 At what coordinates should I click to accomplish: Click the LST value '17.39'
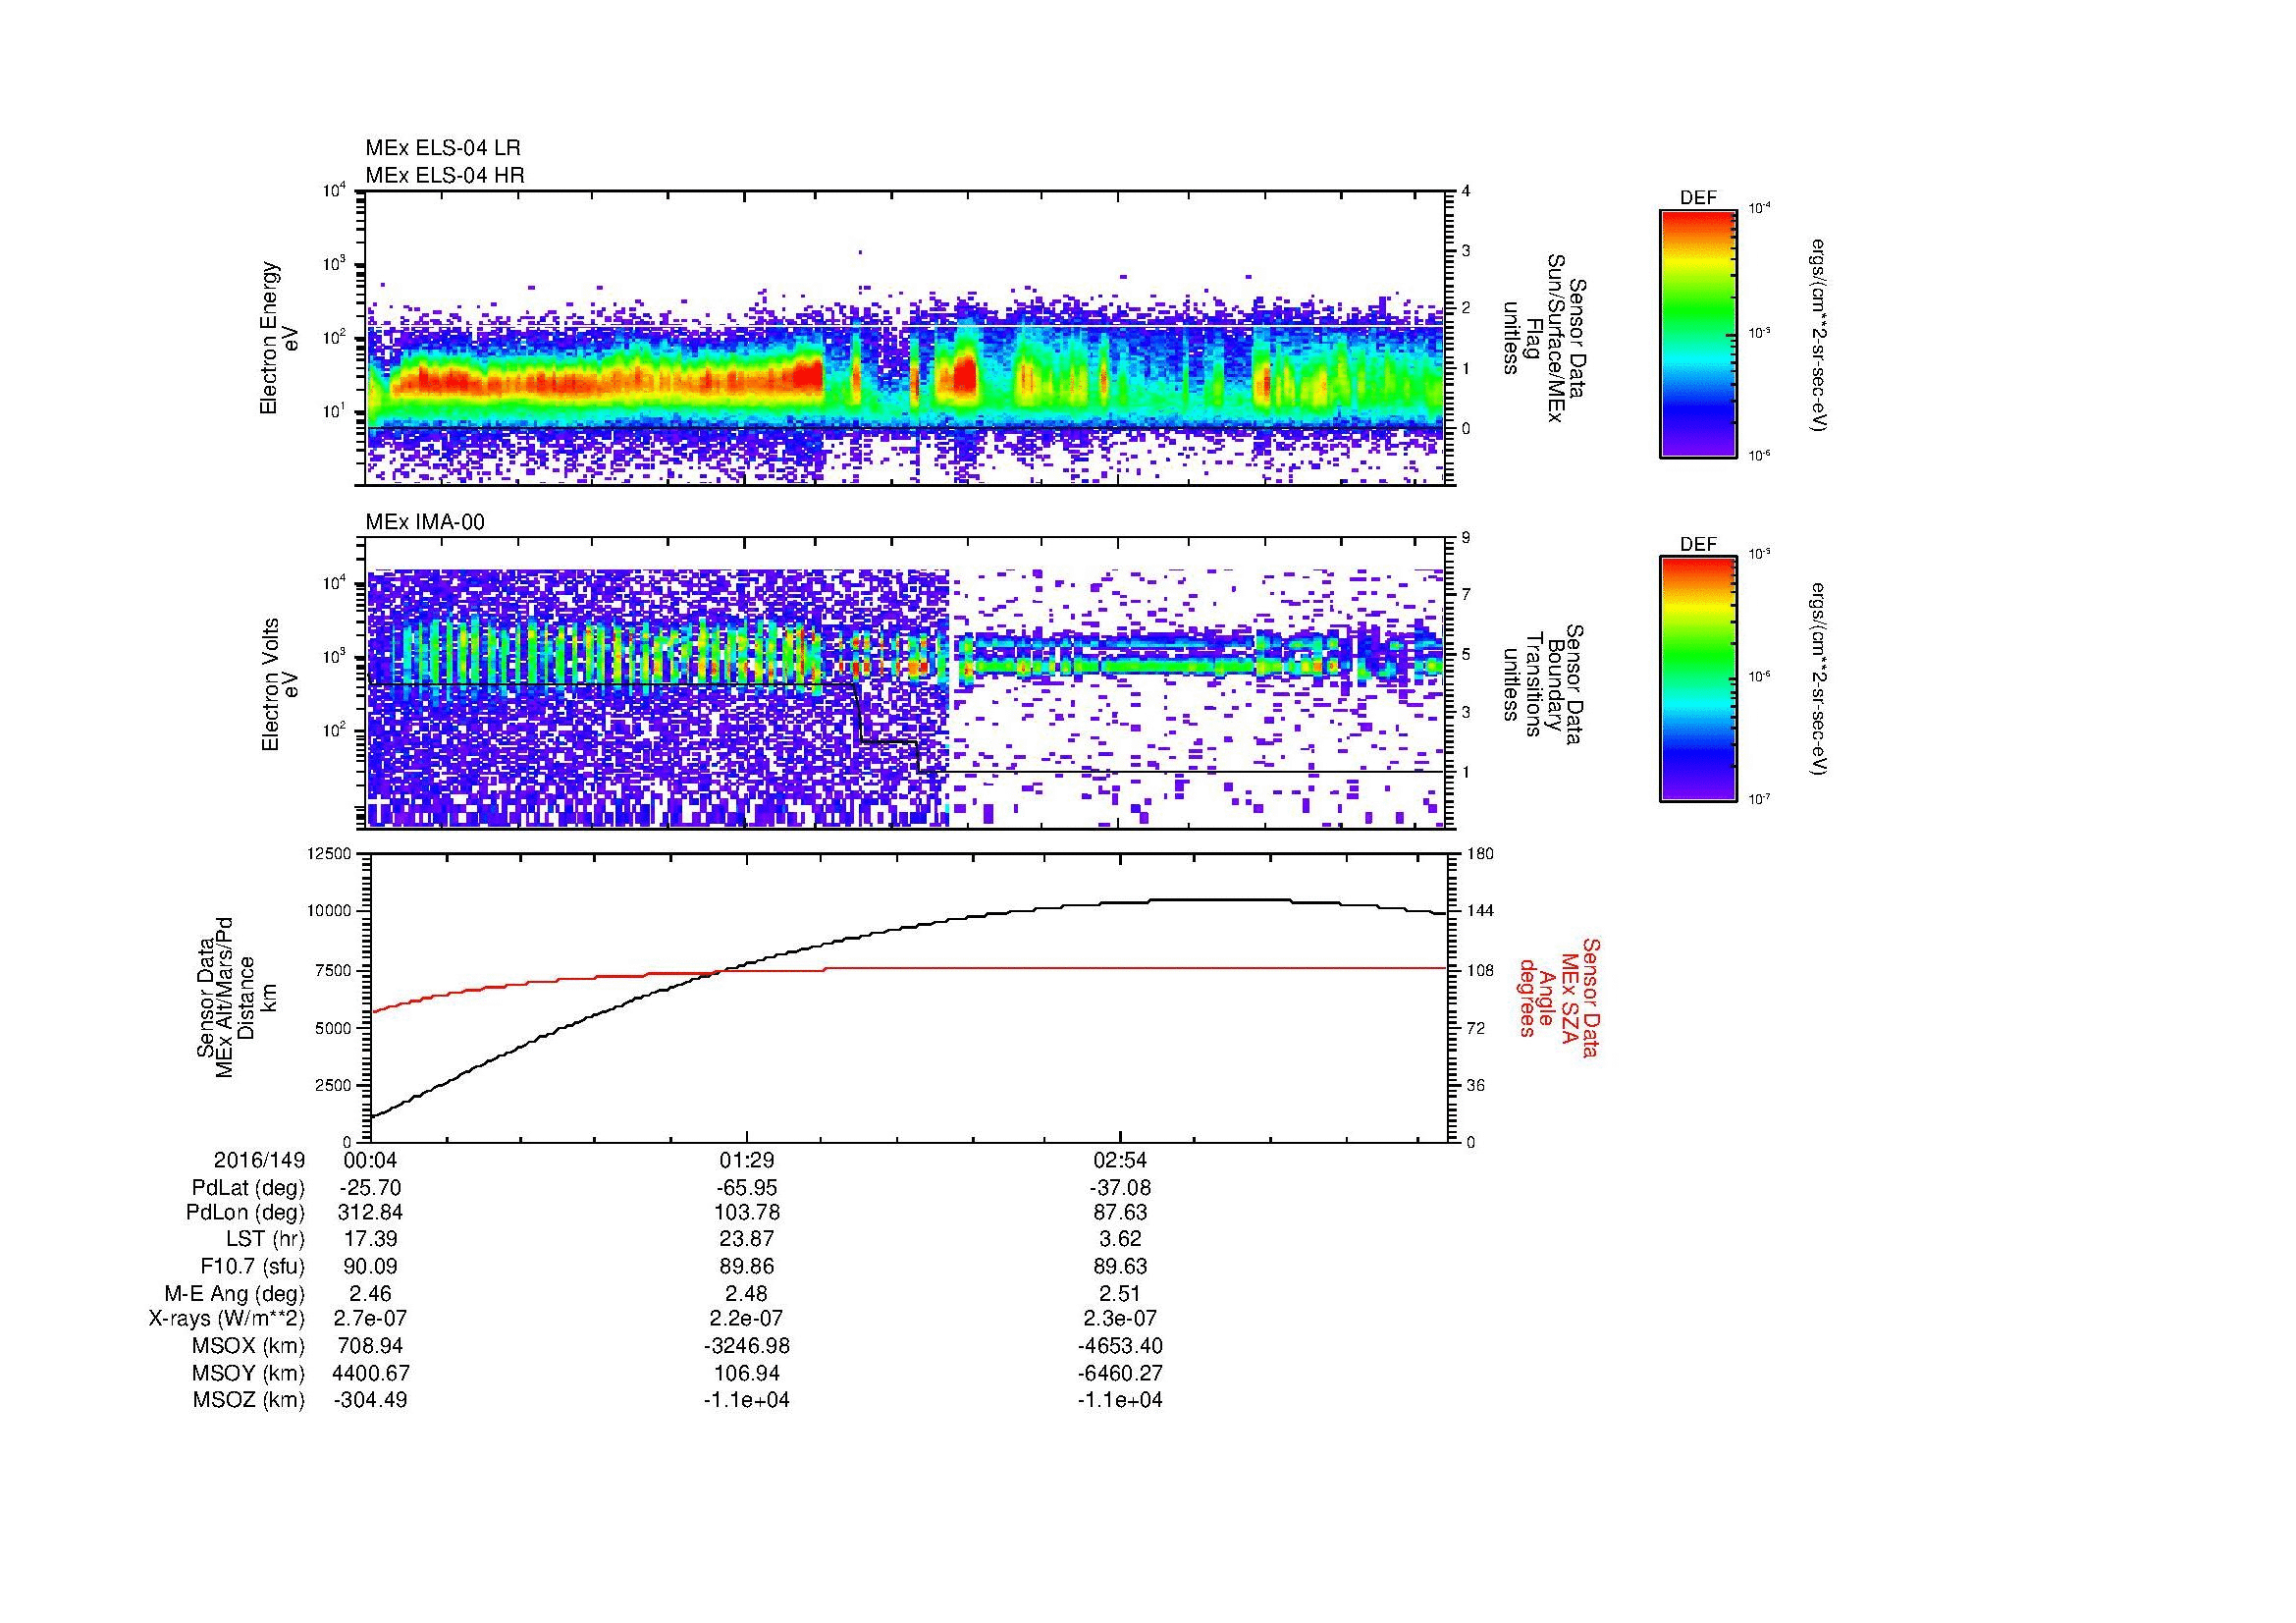pos(370,1239)
